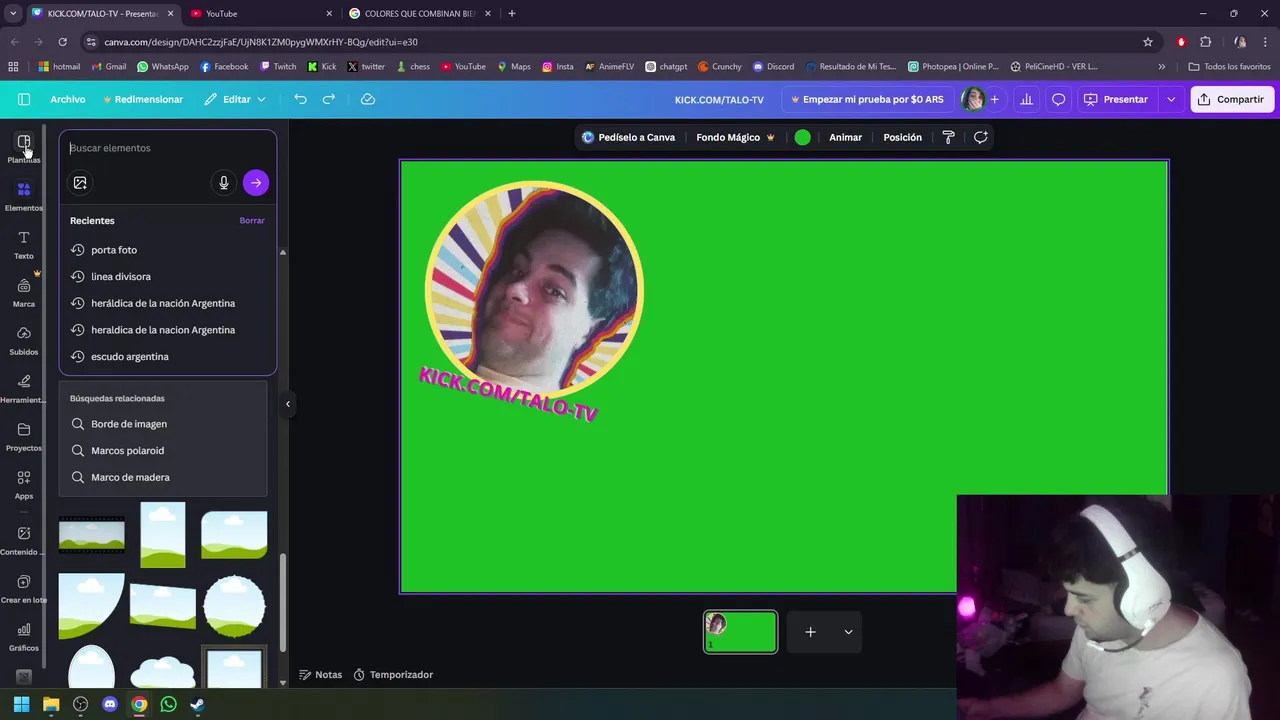Select the film strip frame element
Image resolution: width=1280 pixels, height=720 pixels.
coord(92,535)
